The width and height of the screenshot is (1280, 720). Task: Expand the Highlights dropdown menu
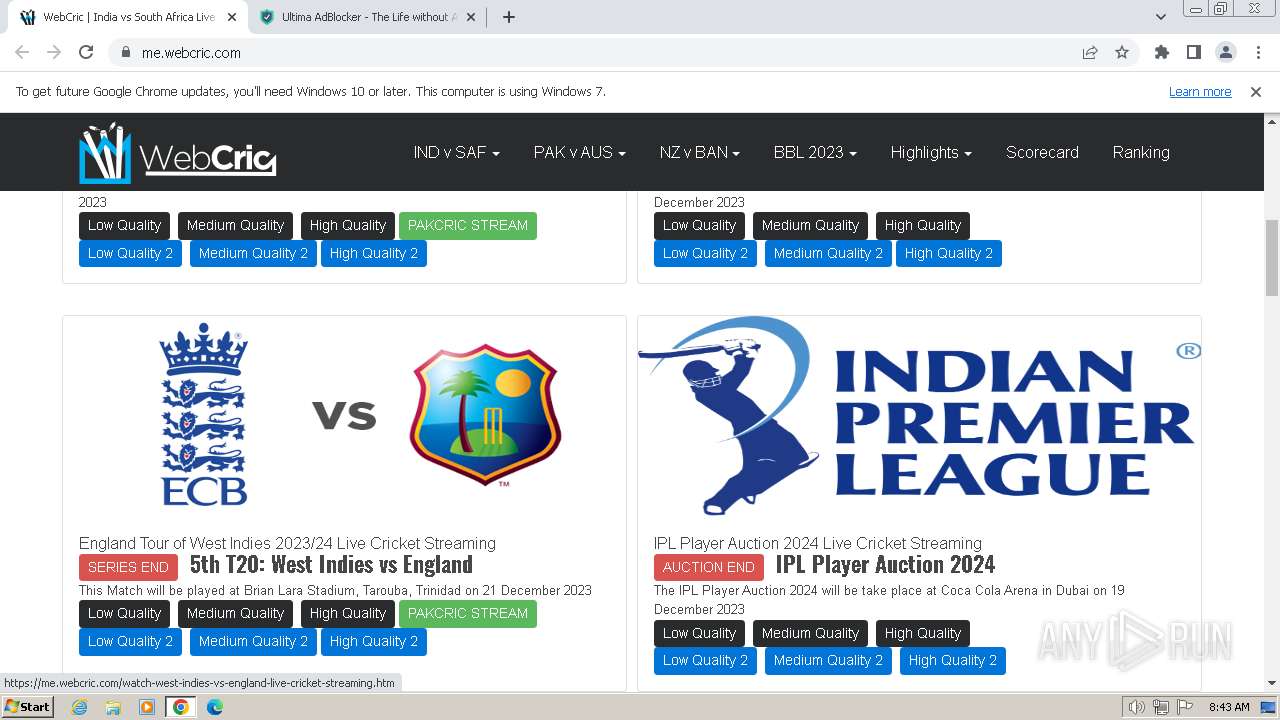coord(931,153)
